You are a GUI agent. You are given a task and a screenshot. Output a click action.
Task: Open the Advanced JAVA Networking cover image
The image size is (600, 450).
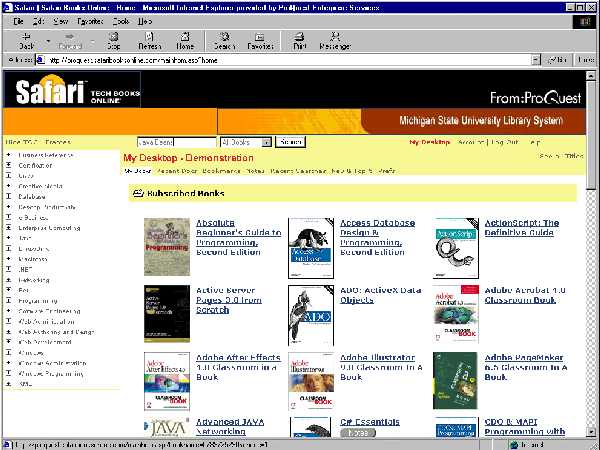167,427
